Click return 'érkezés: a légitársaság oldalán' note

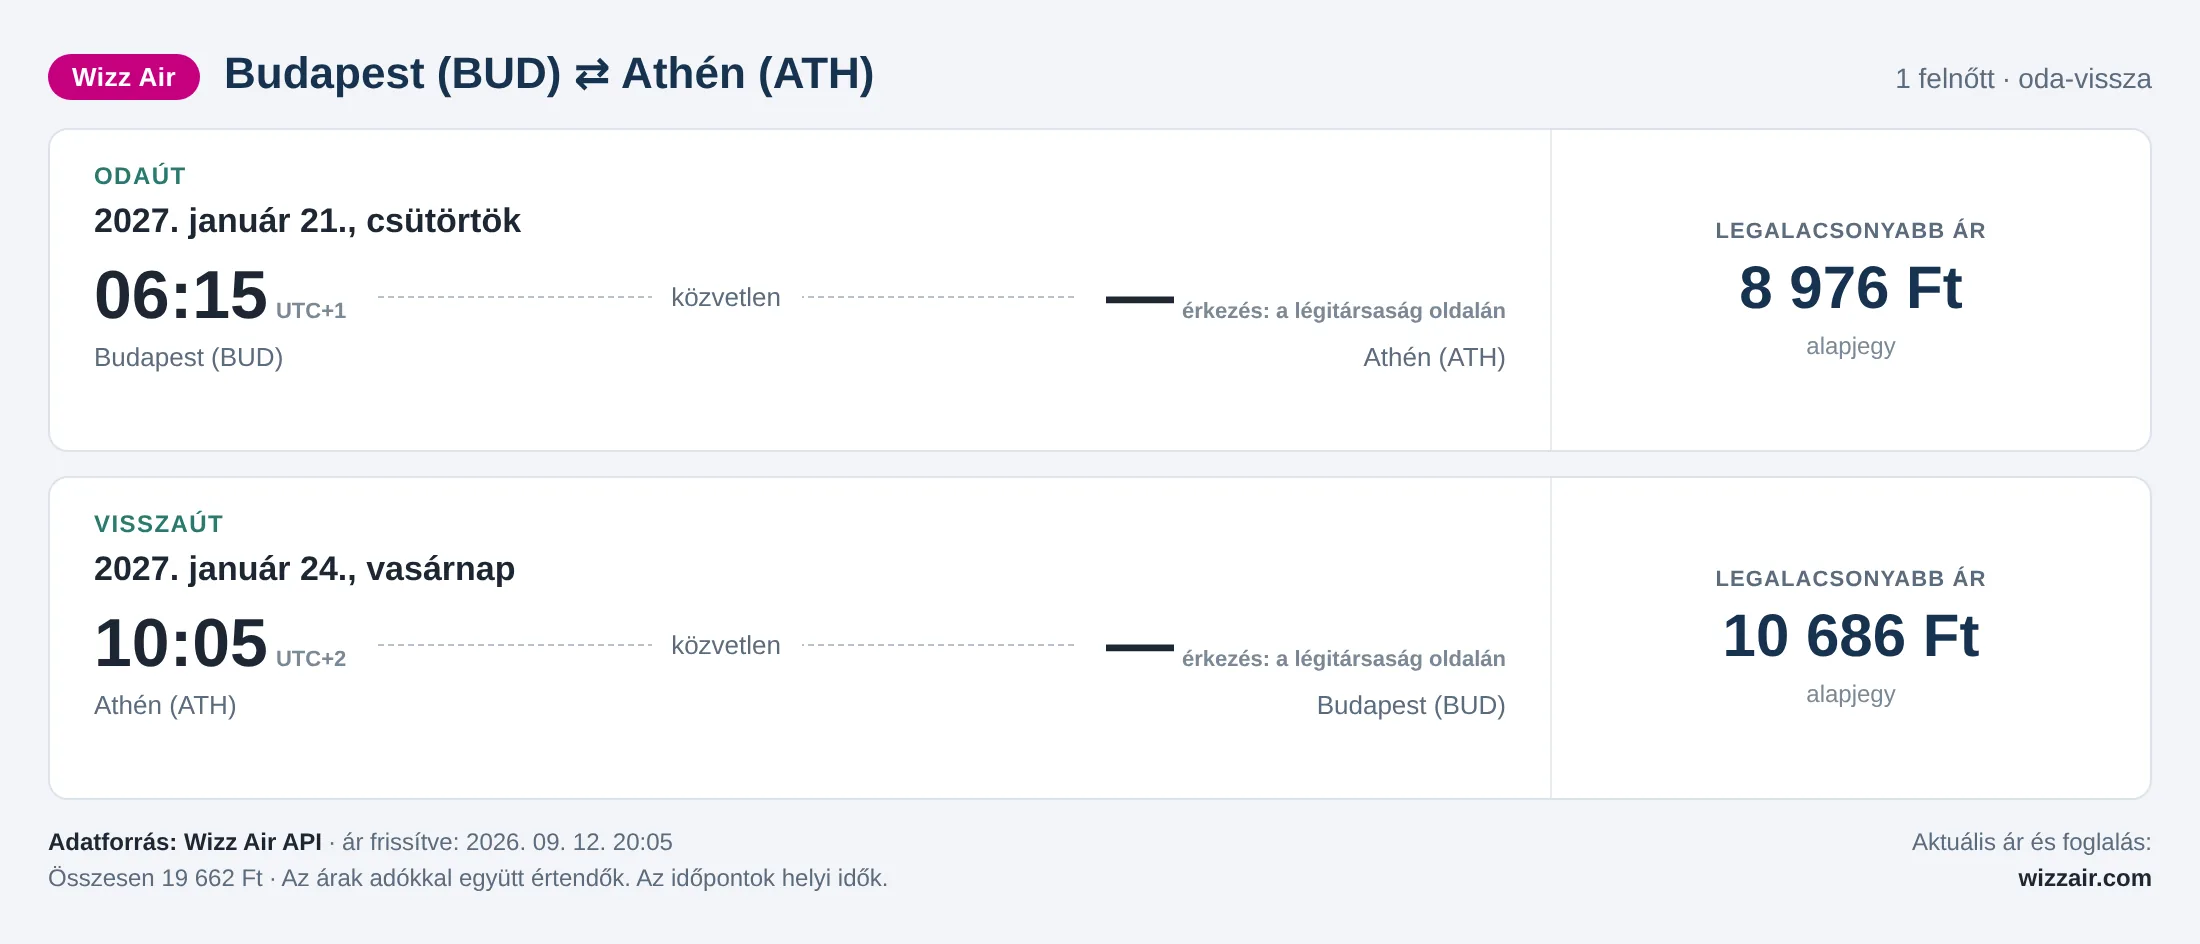pyautogui.click(x=1343, y=659)
